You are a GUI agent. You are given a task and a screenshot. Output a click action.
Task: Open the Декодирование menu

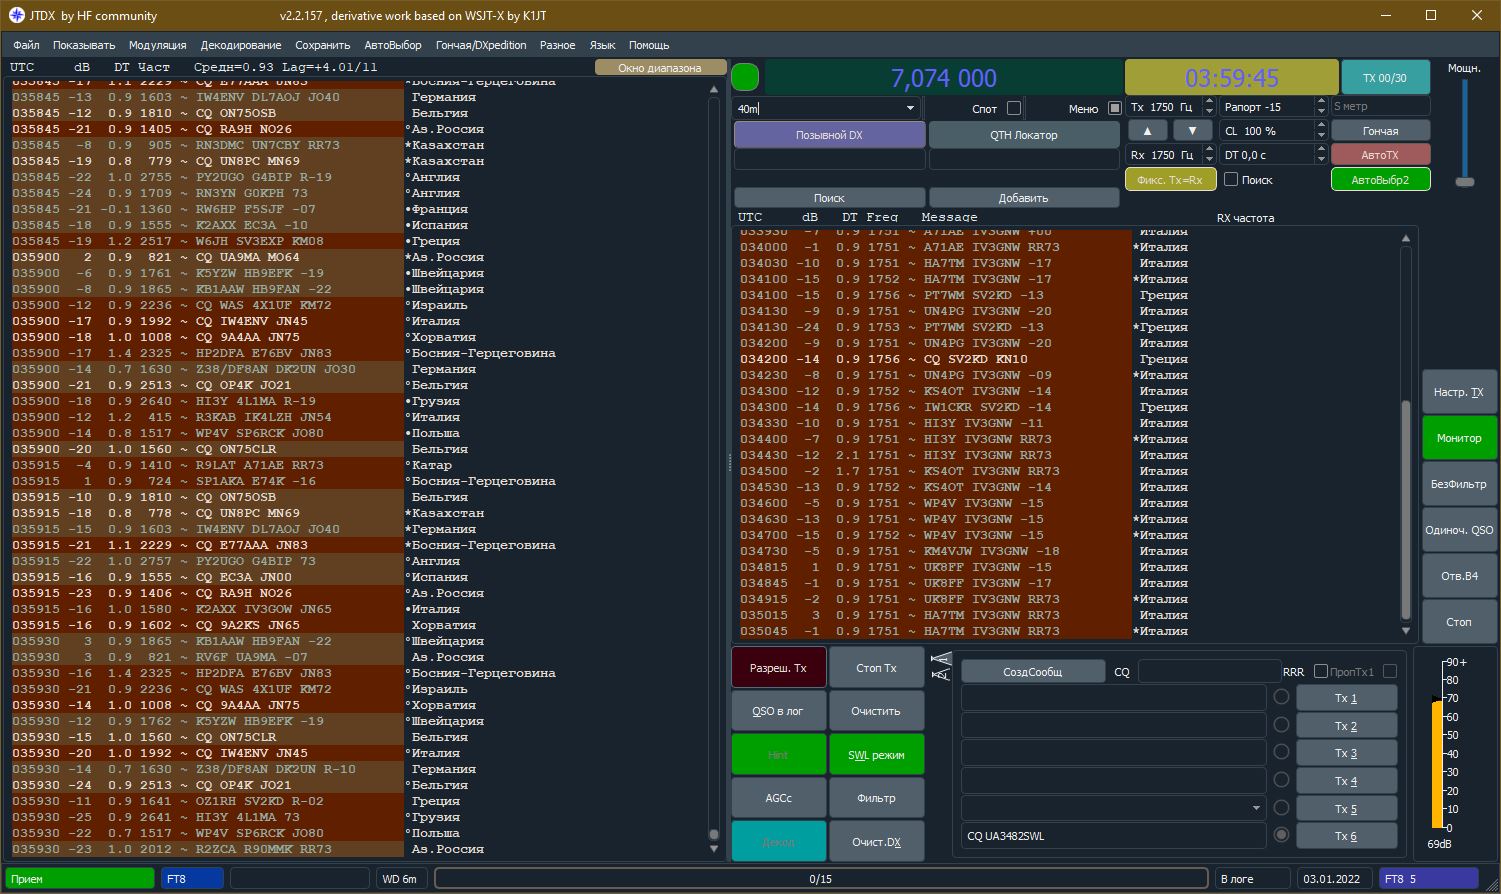click(241, 45)
